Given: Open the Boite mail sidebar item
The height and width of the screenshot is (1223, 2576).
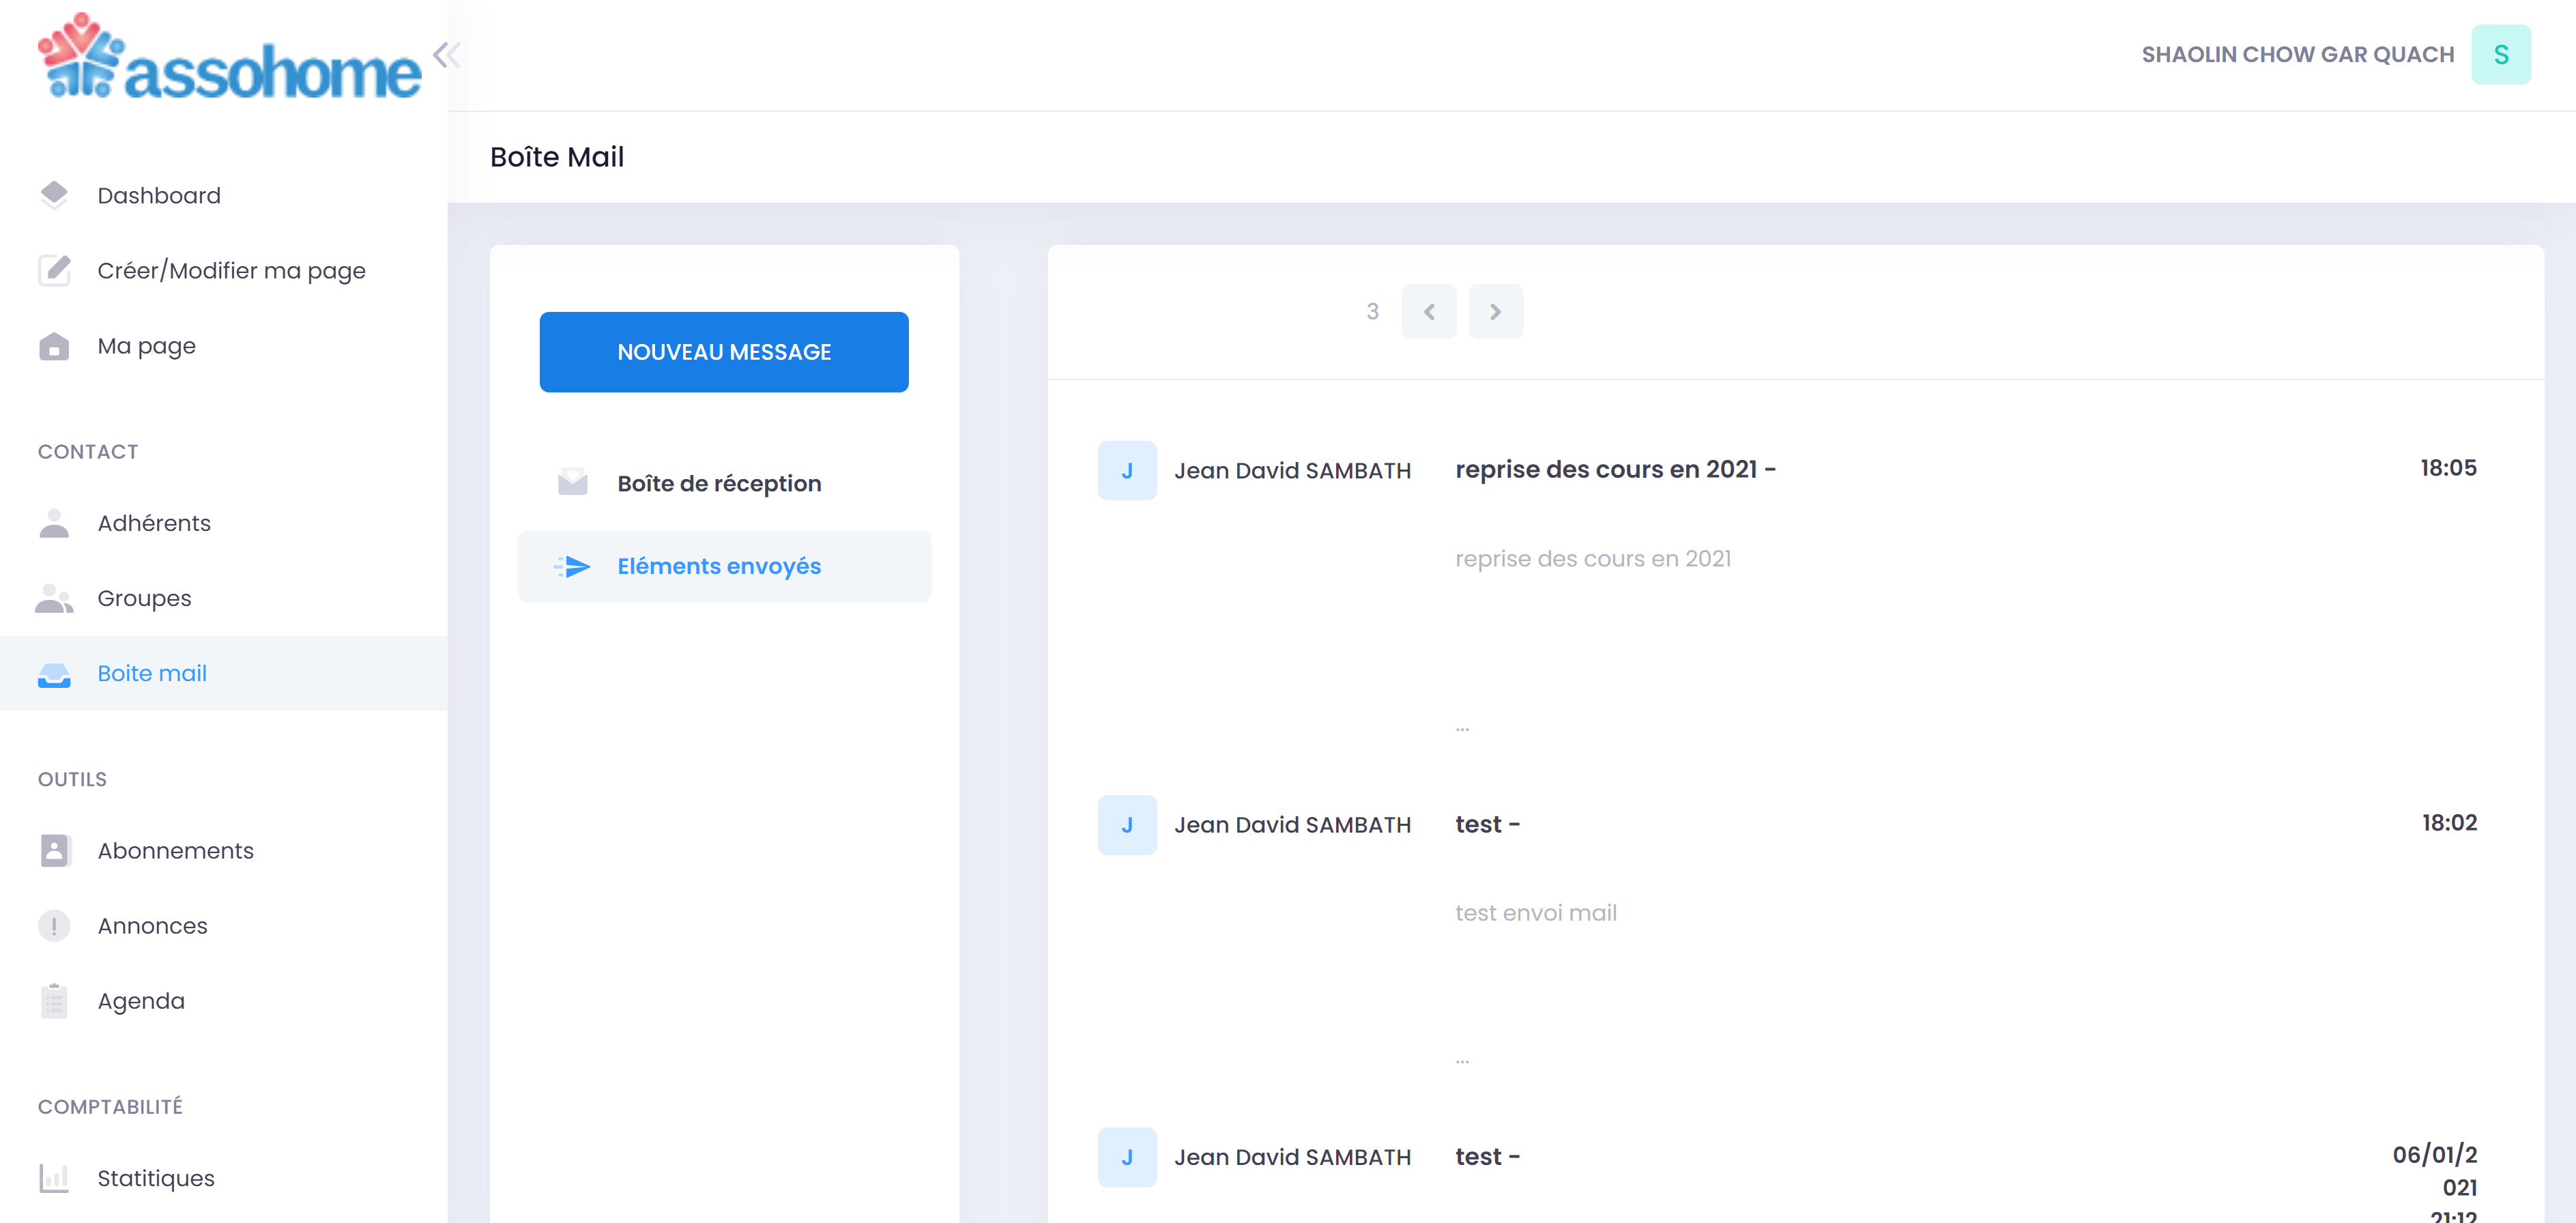Looking at the screenshot, I should [x=152, y=673].
